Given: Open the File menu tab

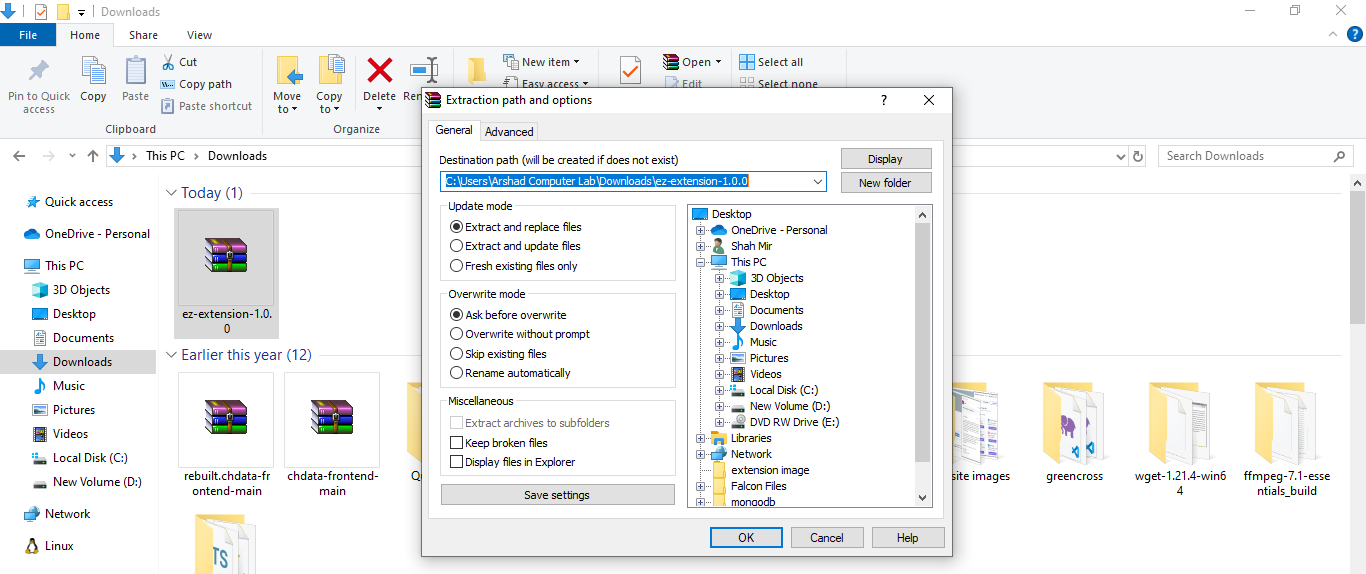Looking at the screenshot, I should (28, 35).
